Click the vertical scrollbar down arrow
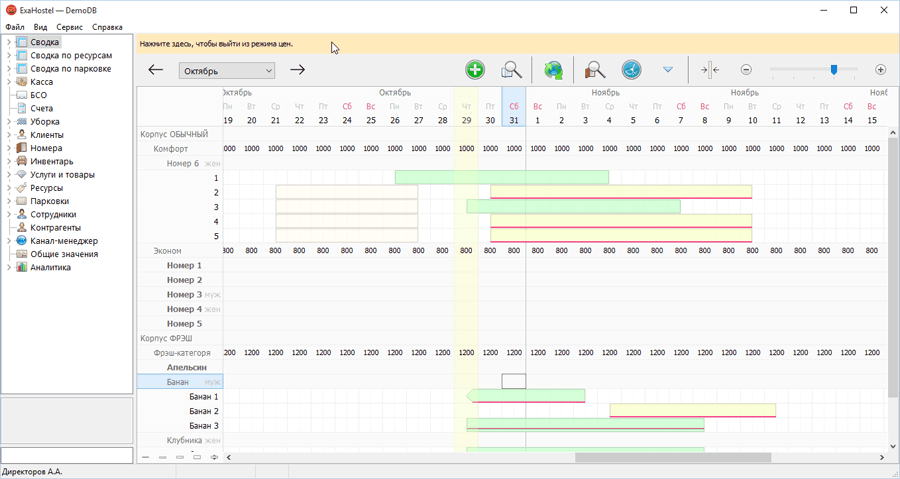The height and width of the screenshot is (479, 900). point(893,446)
